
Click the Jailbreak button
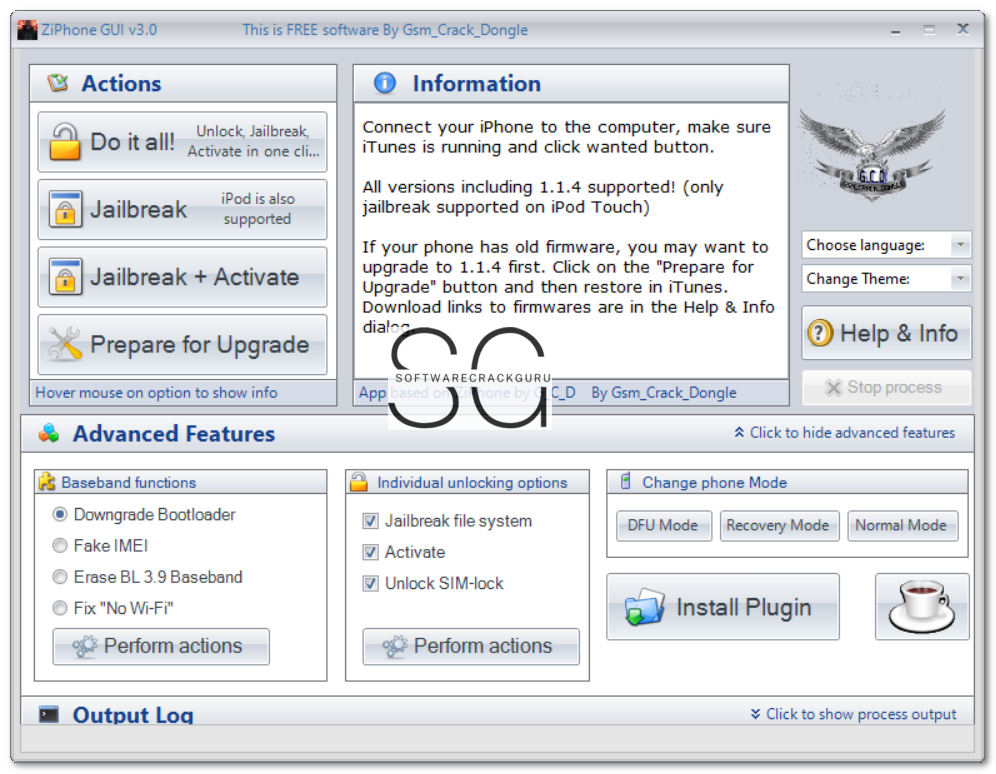(182, 209)
